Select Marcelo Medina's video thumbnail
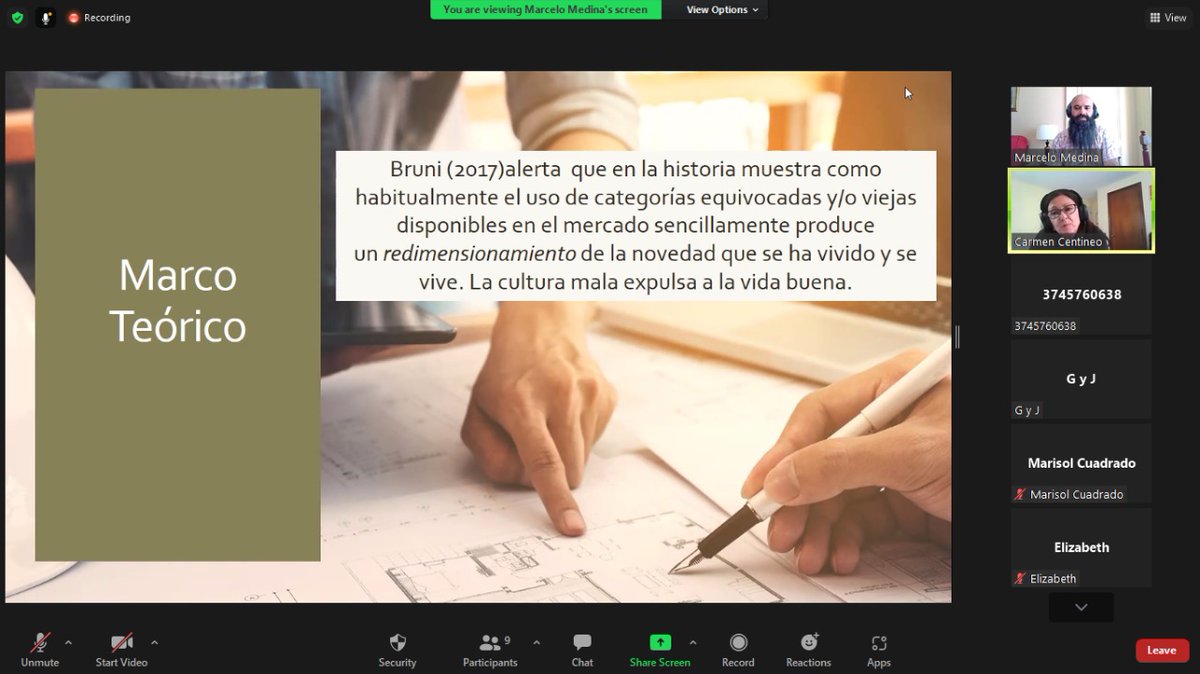The height and width of the screenshot is (674, 1200). coord(1081,126)
